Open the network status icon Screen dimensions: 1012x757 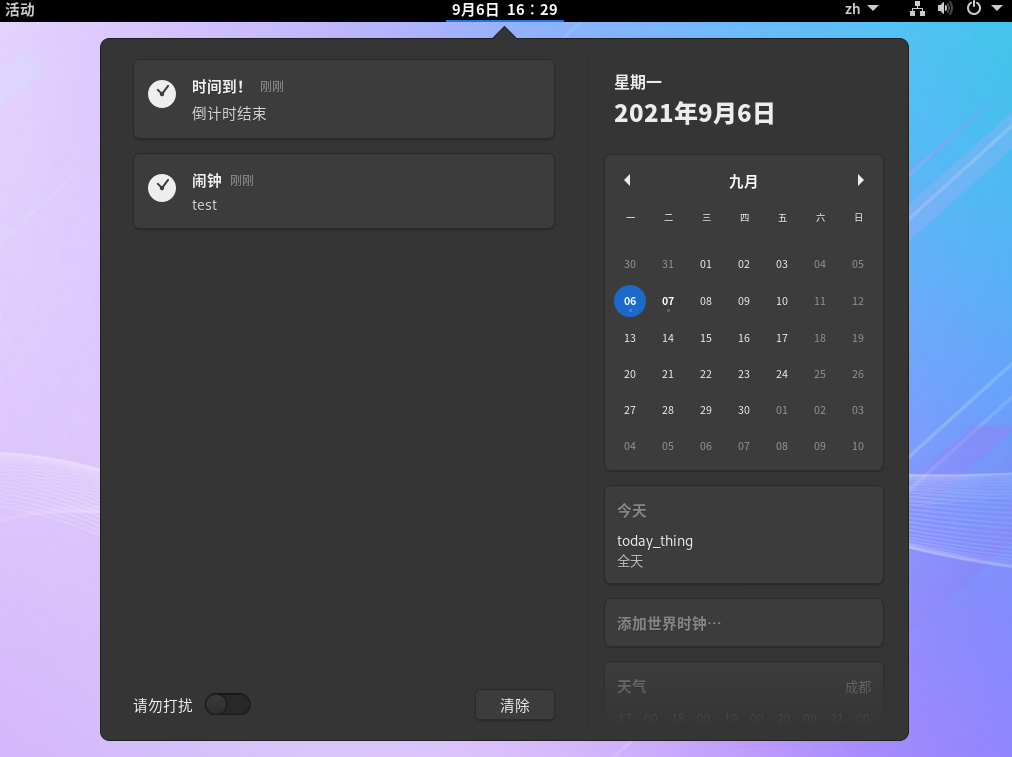click(x=917, y=9)
